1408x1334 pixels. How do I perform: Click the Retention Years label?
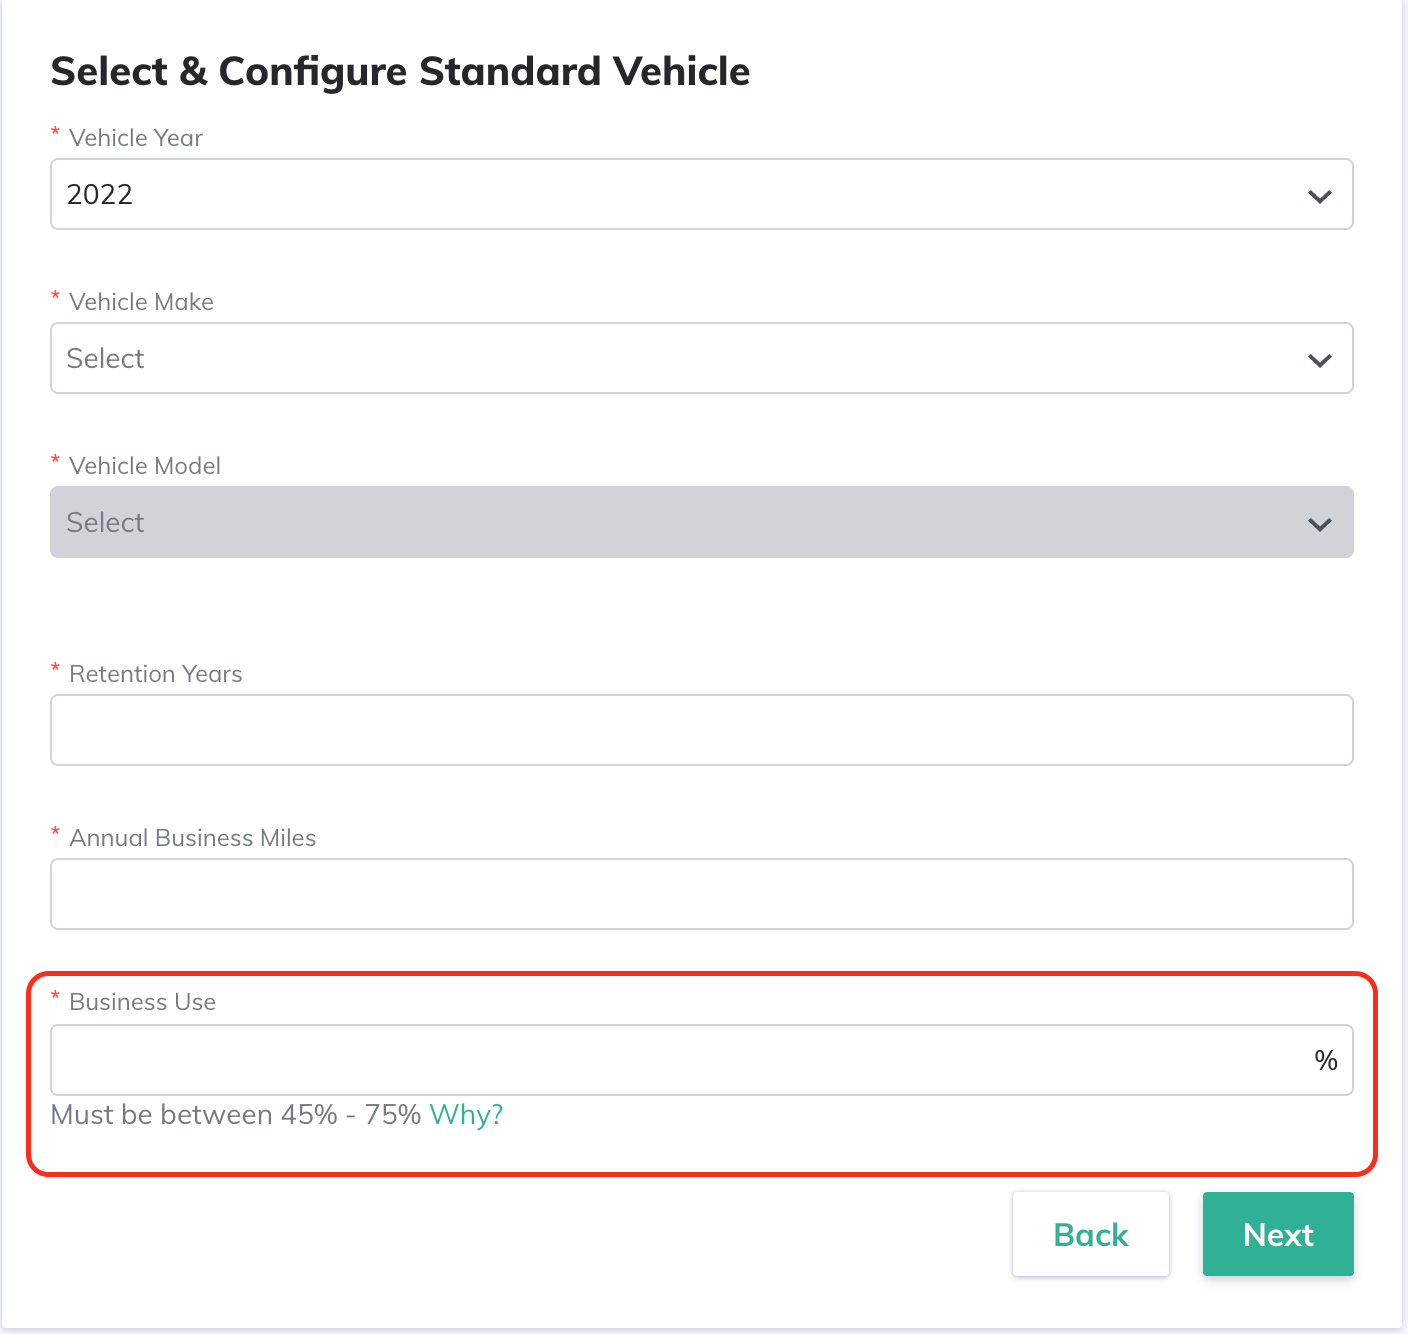pos(156,674)
